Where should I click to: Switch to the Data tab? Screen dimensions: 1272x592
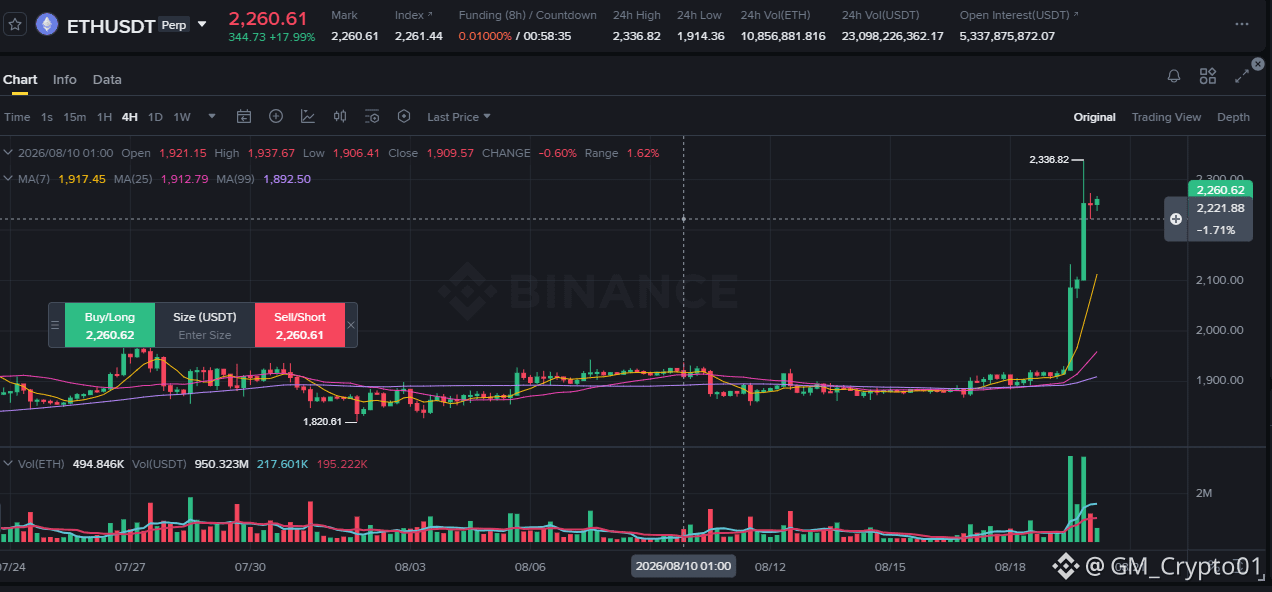107,79
